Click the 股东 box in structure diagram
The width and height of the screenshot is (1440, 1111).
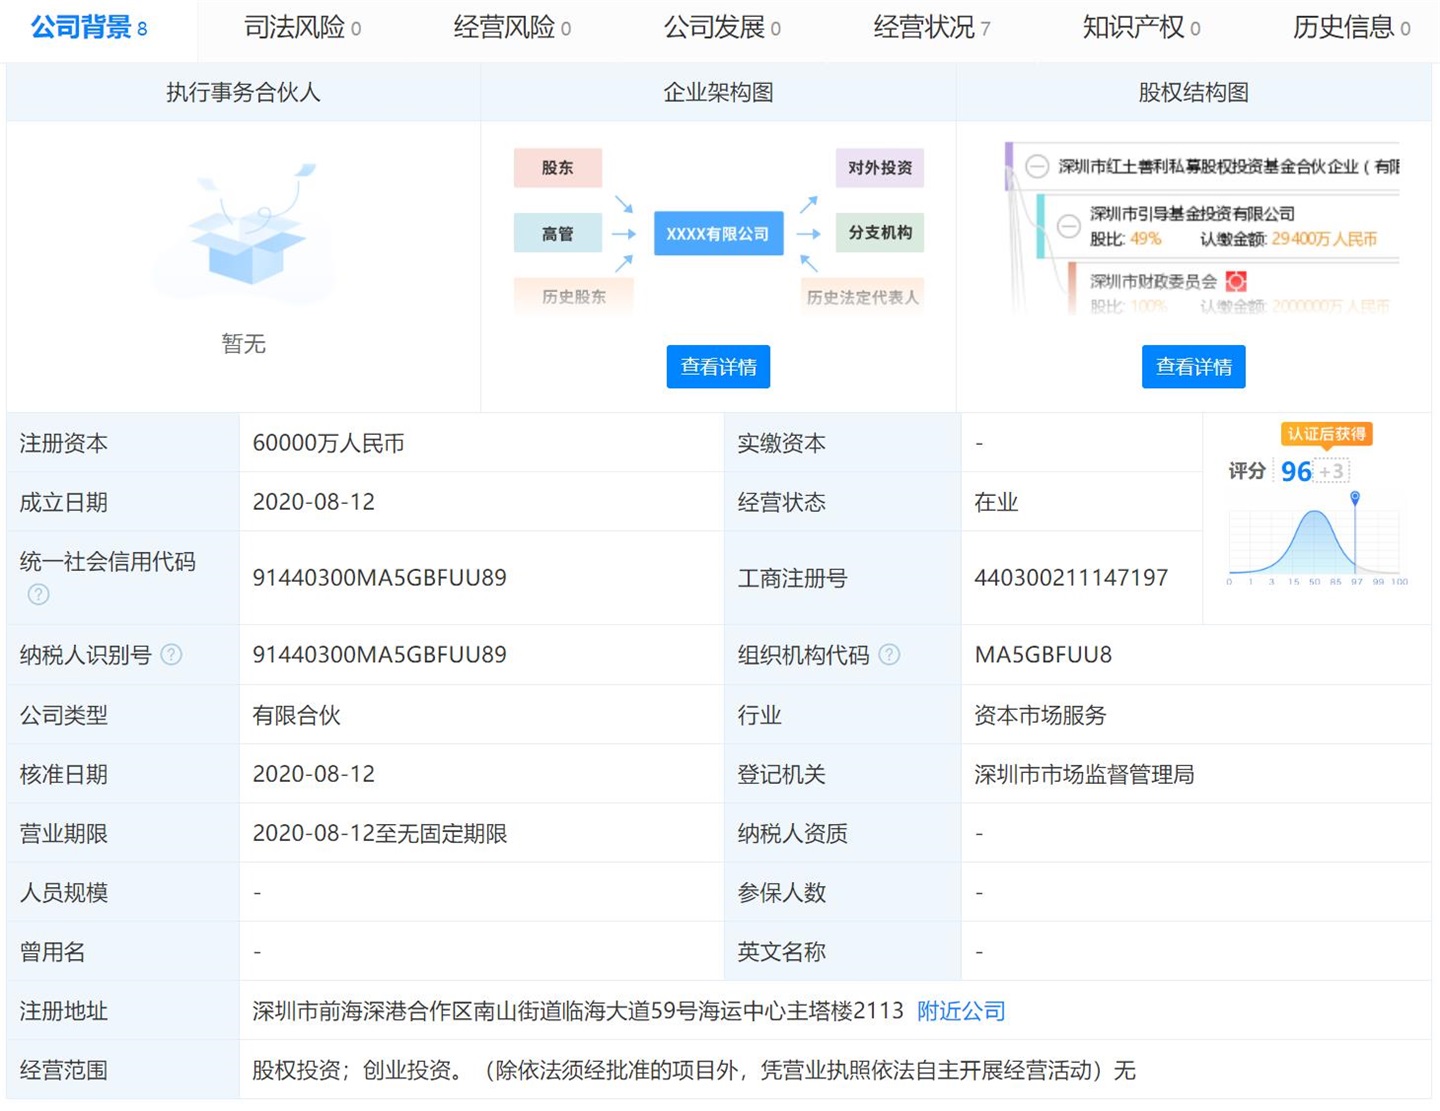coord(557,168)
